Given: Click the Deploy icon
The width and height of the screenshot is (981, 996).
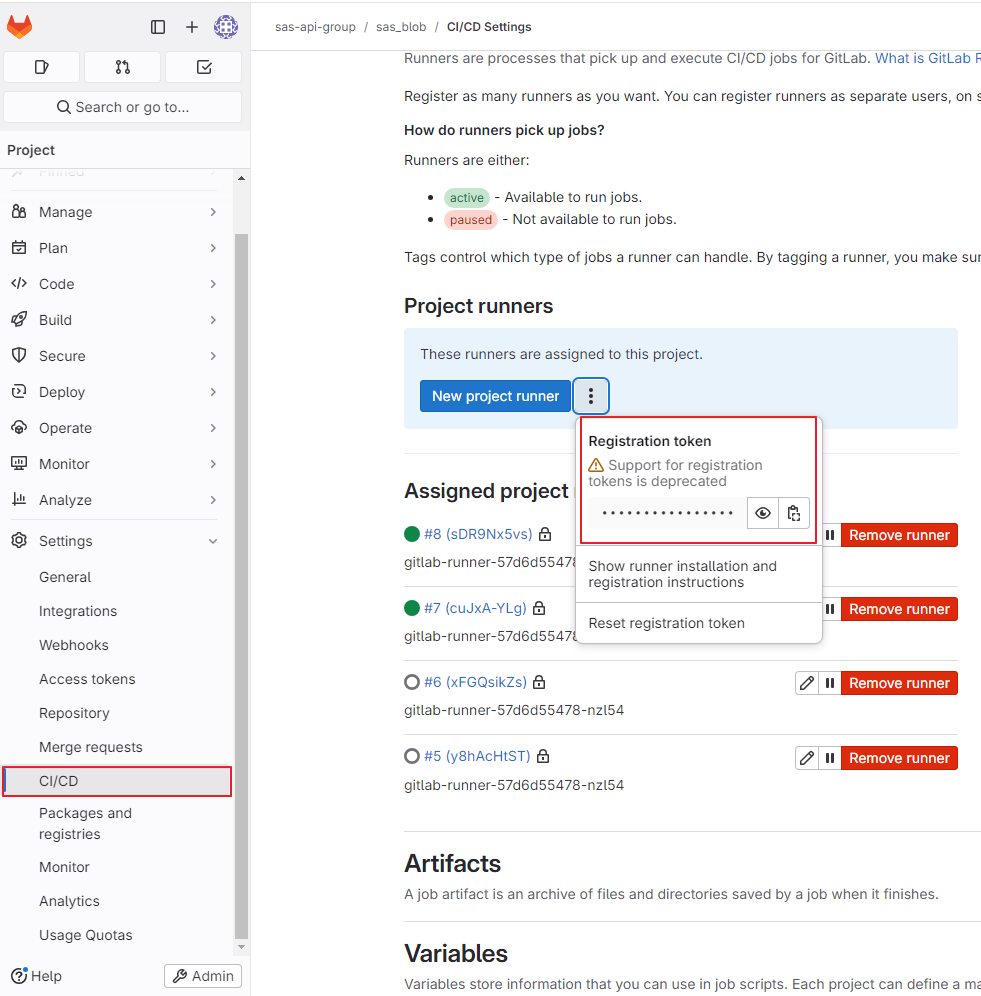Looking at the screenshot, I should coord(19,391).
